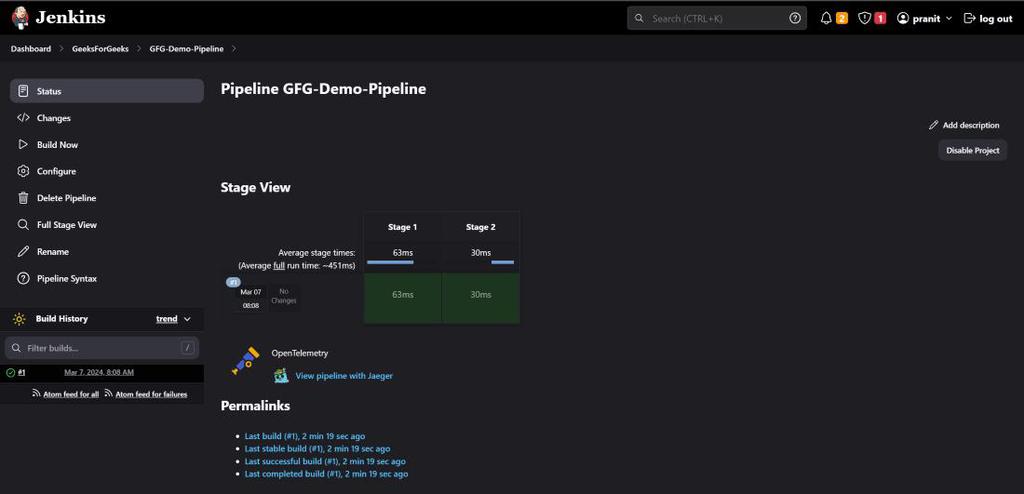
Task: Expand chevron after GeeksForGeeks breadcrumb
Action: tap(139, 49)
